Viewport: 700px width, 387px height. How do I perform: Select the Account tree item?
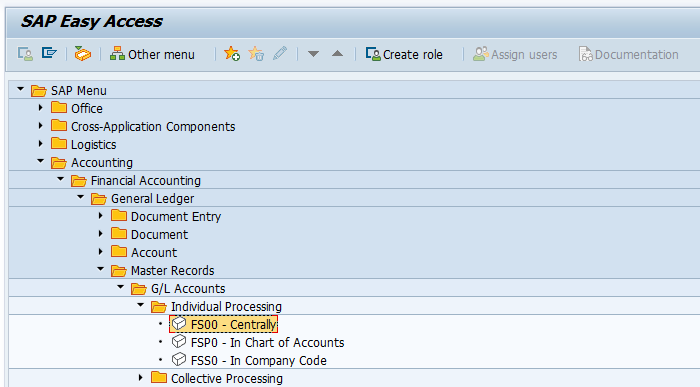154,253
